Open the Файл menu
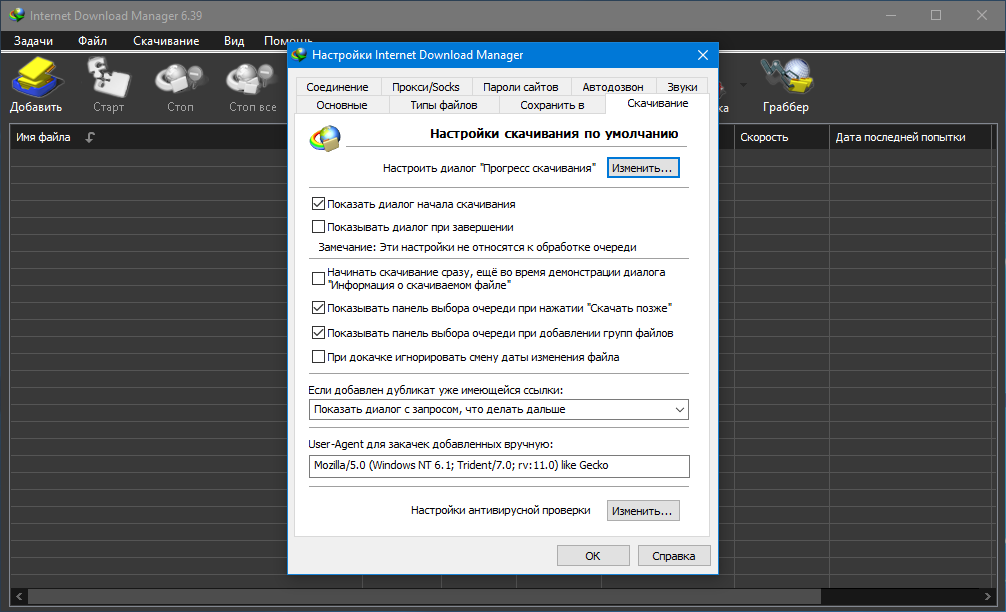This screenshot has width=1006, height=612. [x=92, y=41]
